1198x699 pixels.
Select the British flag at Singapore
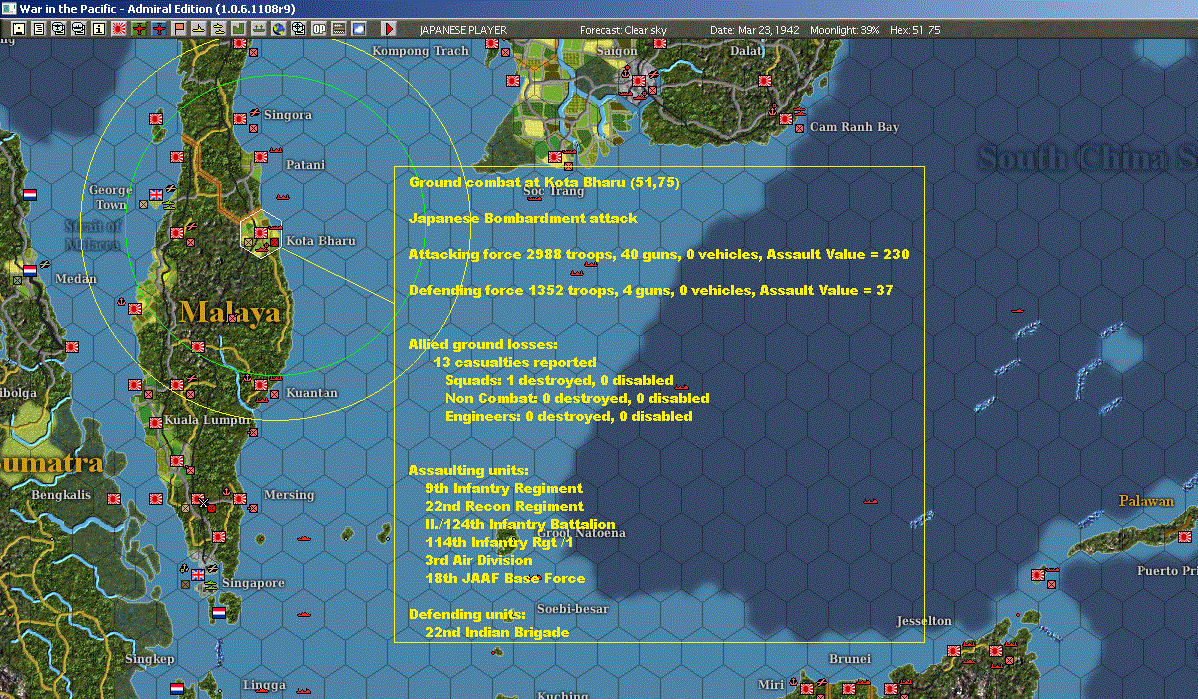point(198,574)
